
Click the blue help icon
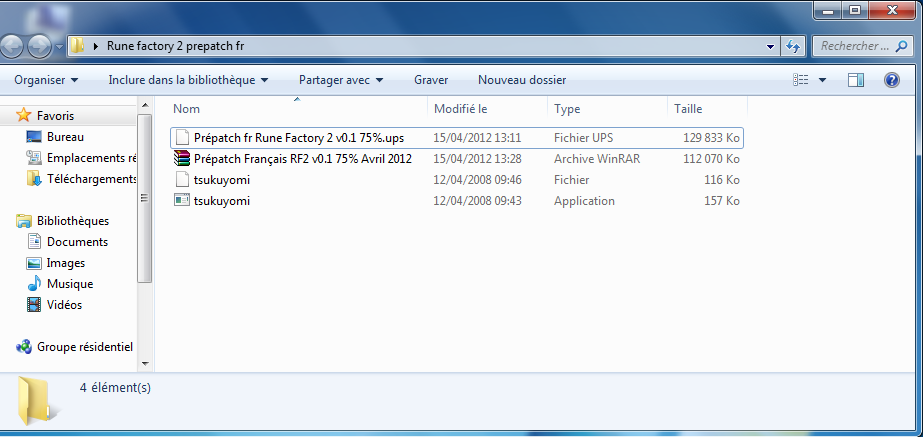point(892,80)
